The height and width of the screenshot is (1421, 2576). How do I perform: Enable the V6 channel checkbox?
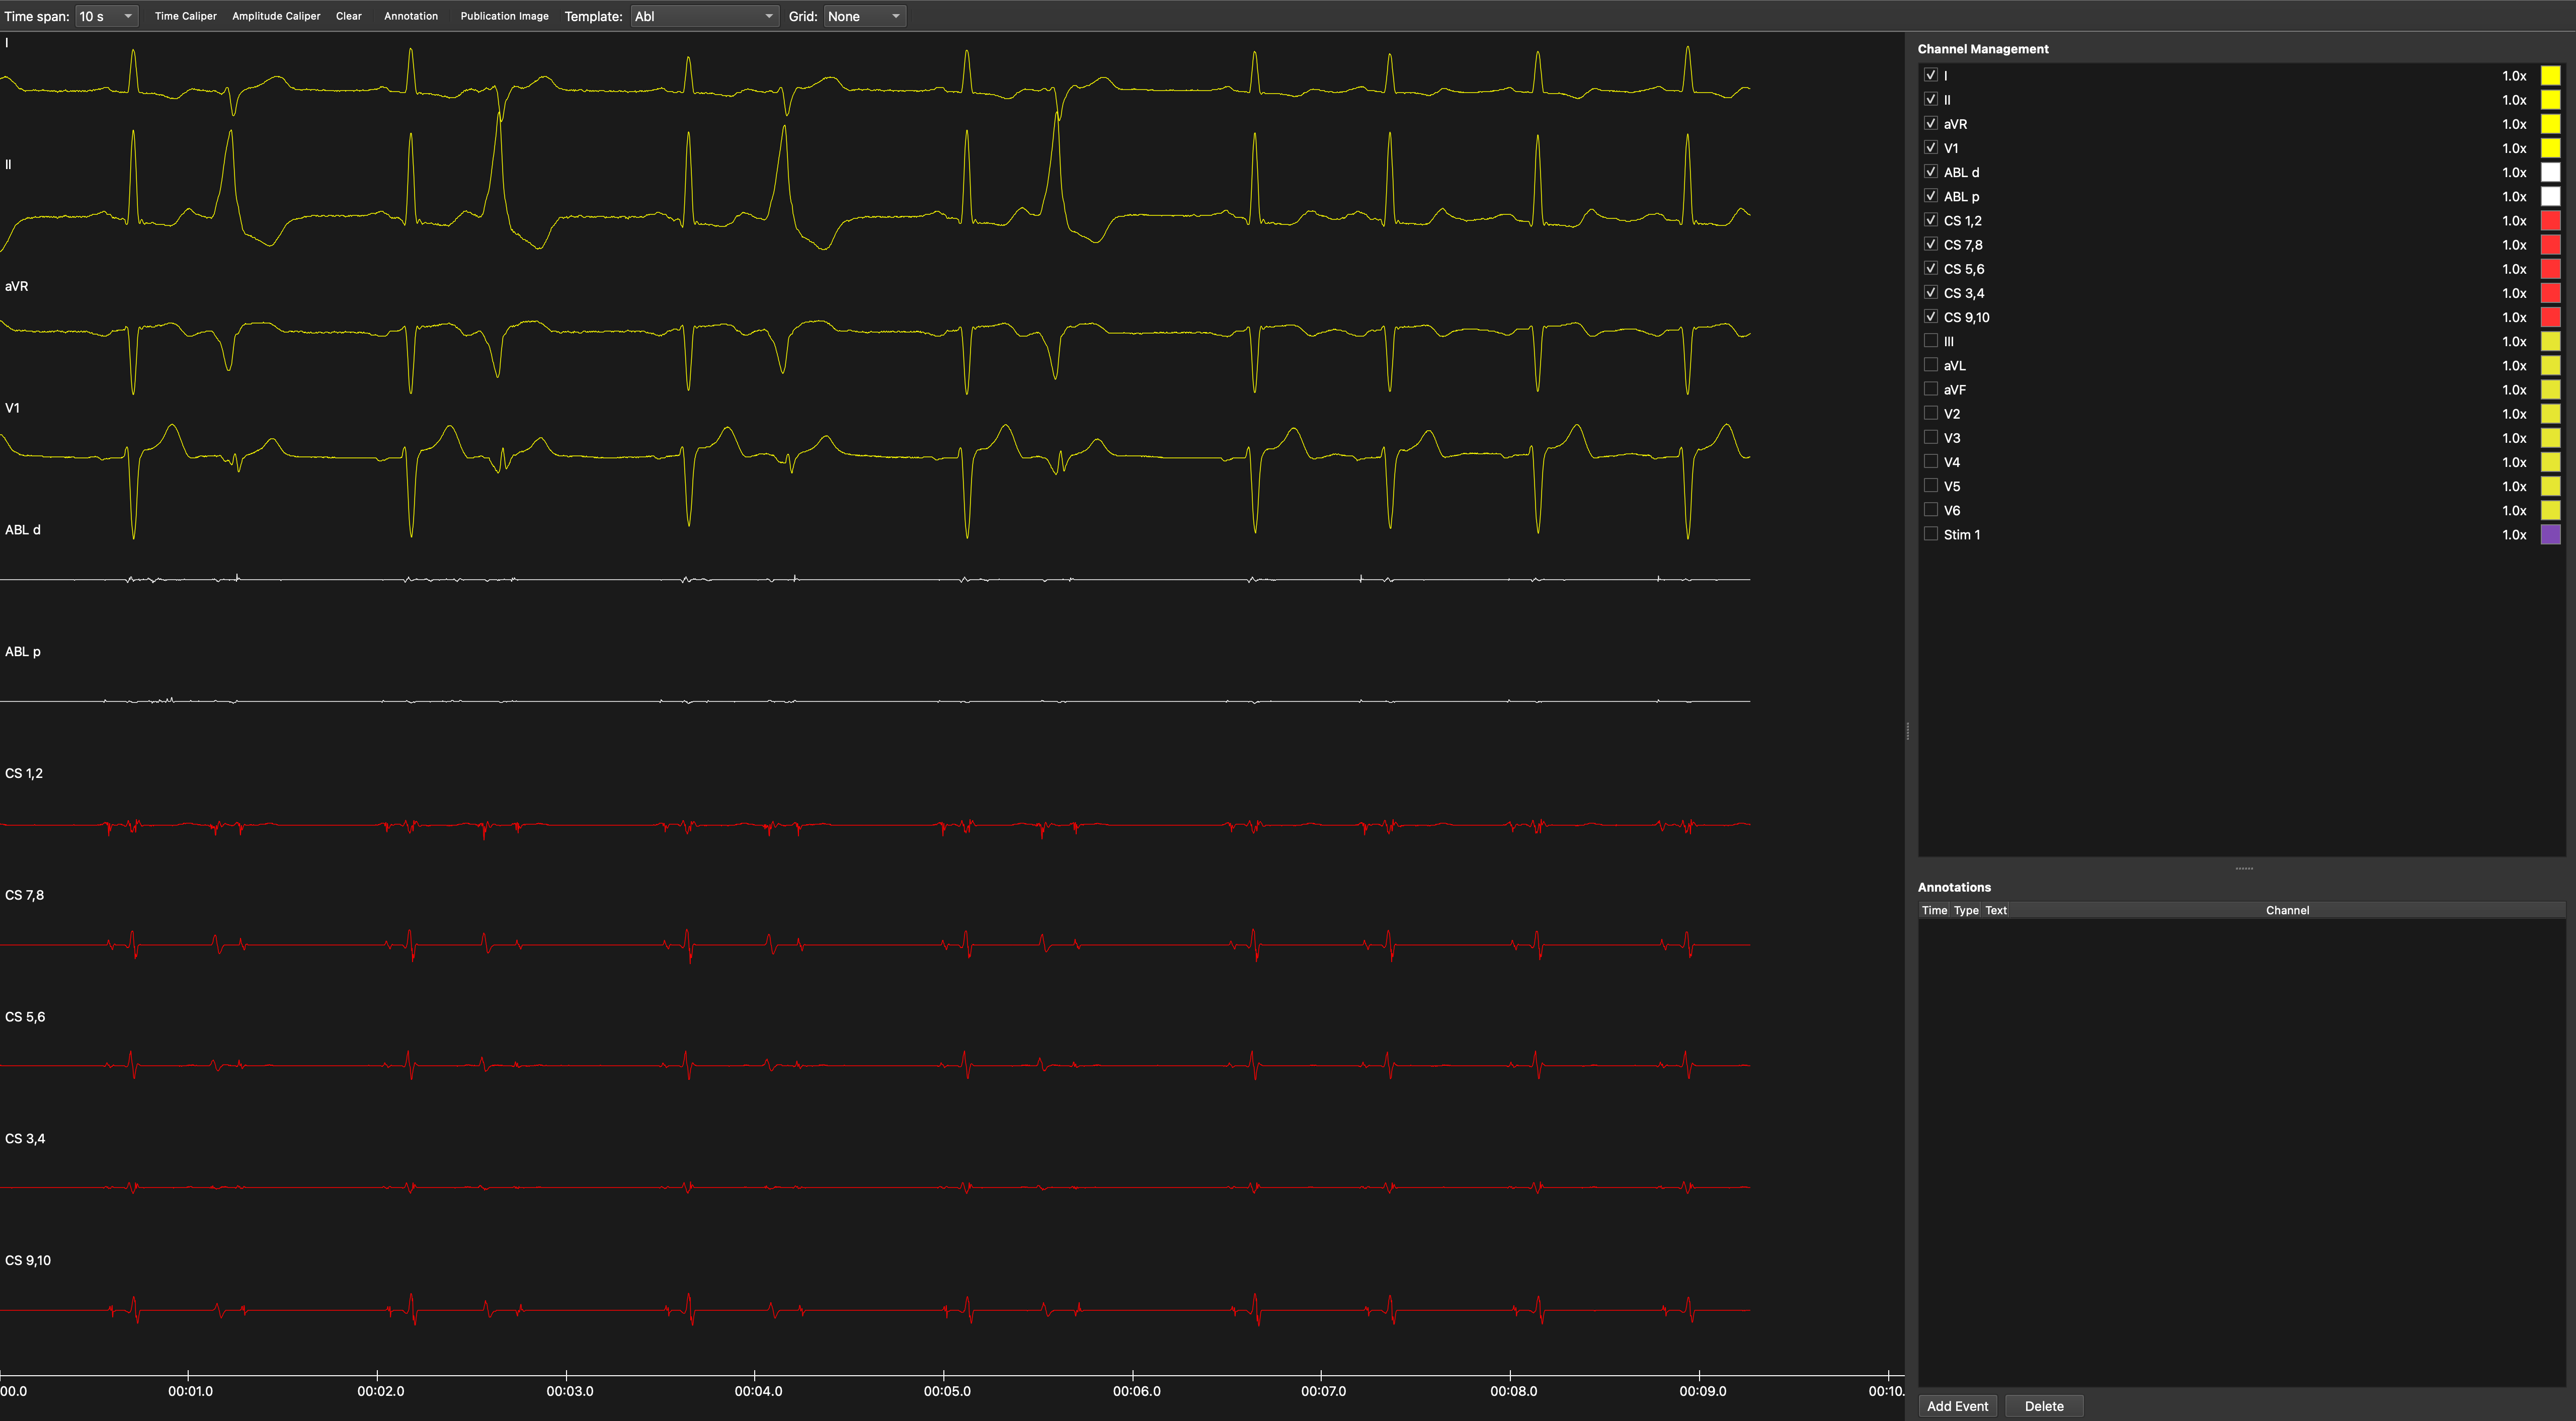click(1931, 510)
